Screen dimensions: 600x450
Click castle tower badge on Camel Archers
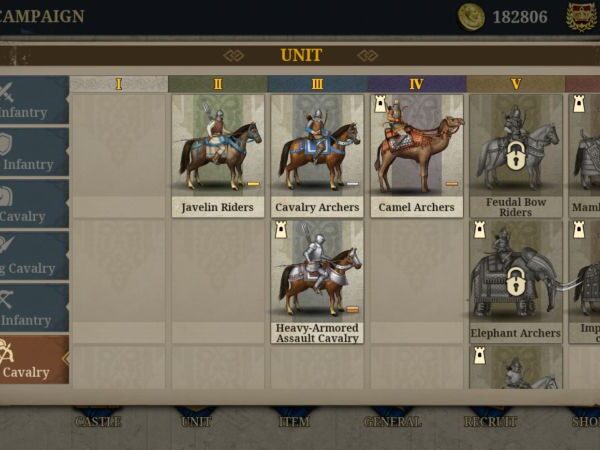tap(380, 104)
